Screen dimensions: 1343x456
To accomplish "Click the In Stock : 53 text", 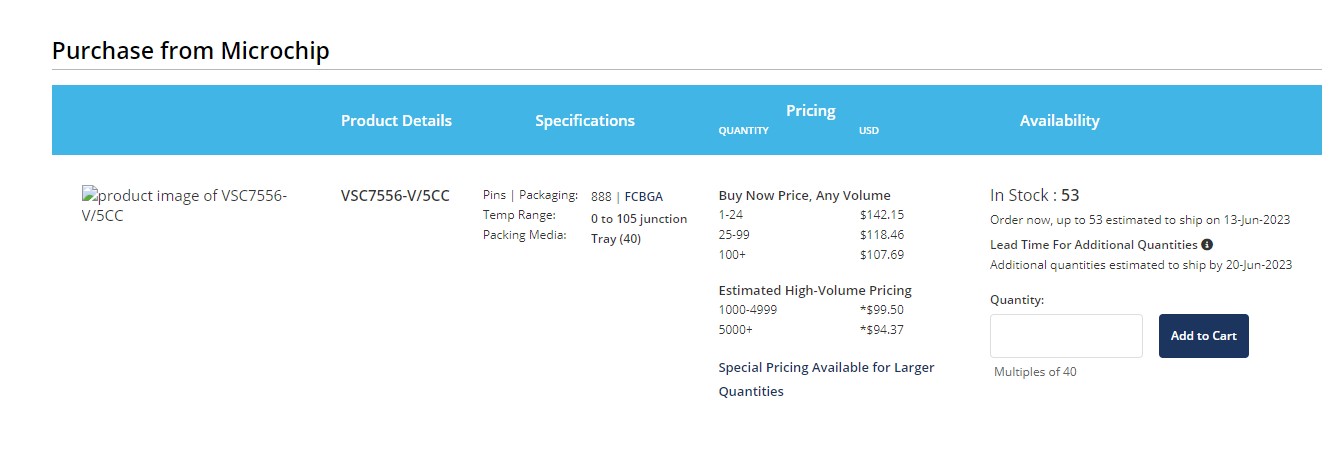I will (x=1034, y=195).
